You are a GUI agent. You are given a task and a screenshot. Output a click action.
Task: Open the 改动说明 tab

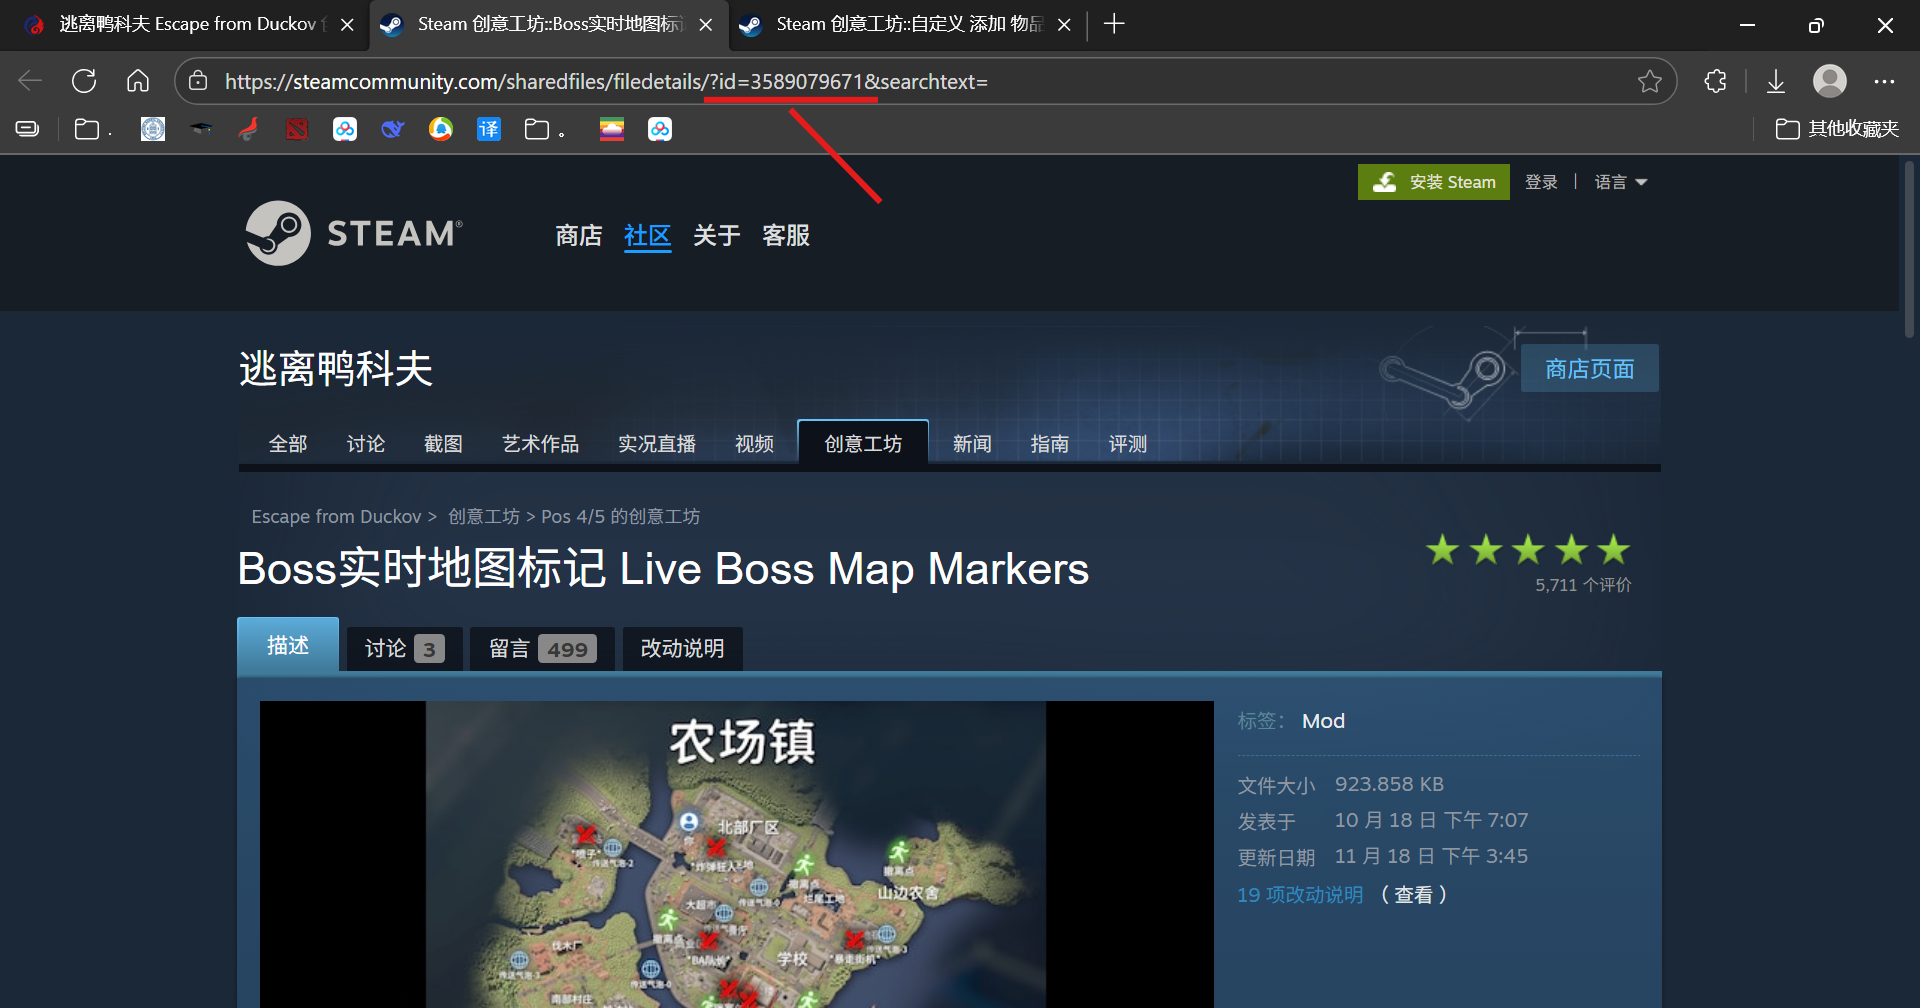pyautogui.click(x=682, y=649)
